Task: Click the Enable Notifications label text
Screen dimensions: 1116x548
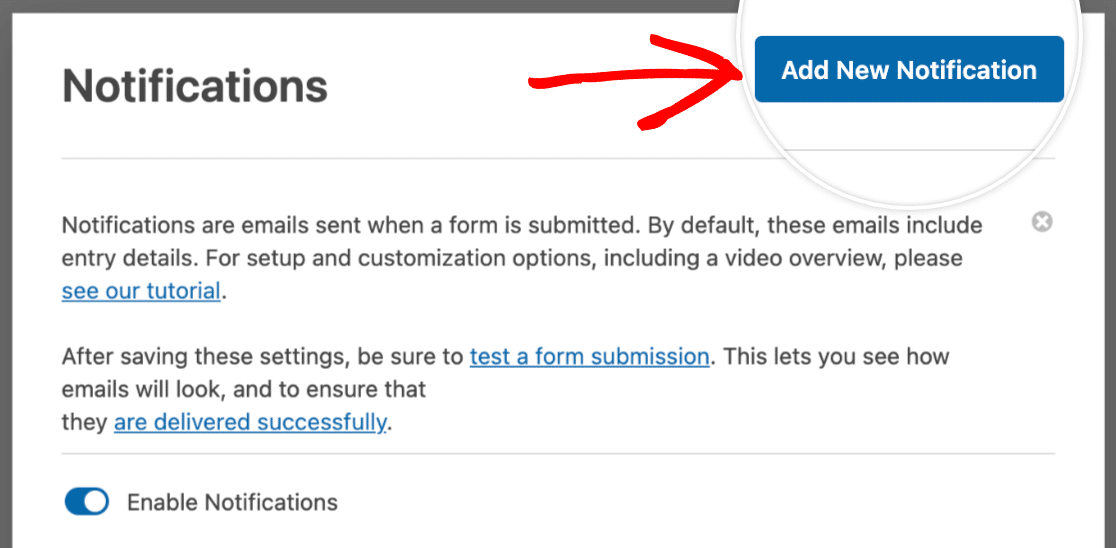Action: 232,502
